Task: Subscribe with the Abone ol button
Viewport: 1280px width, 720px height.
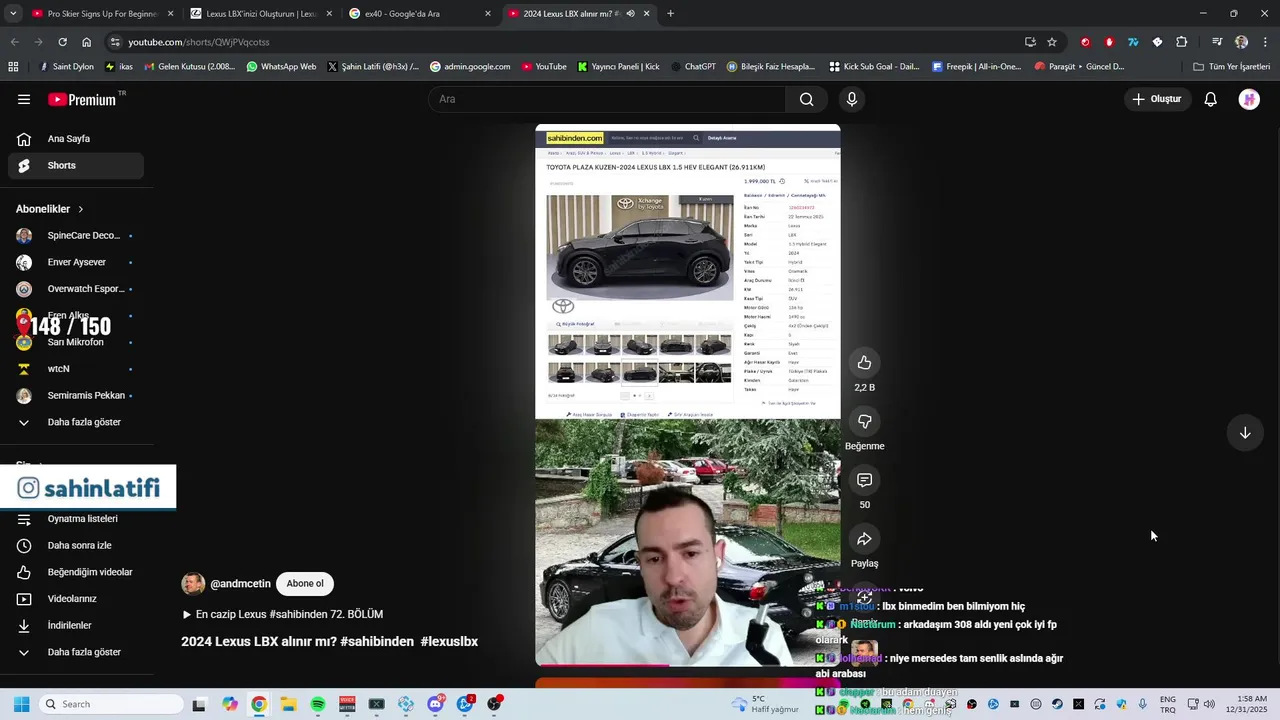Action: pos(305,584)
